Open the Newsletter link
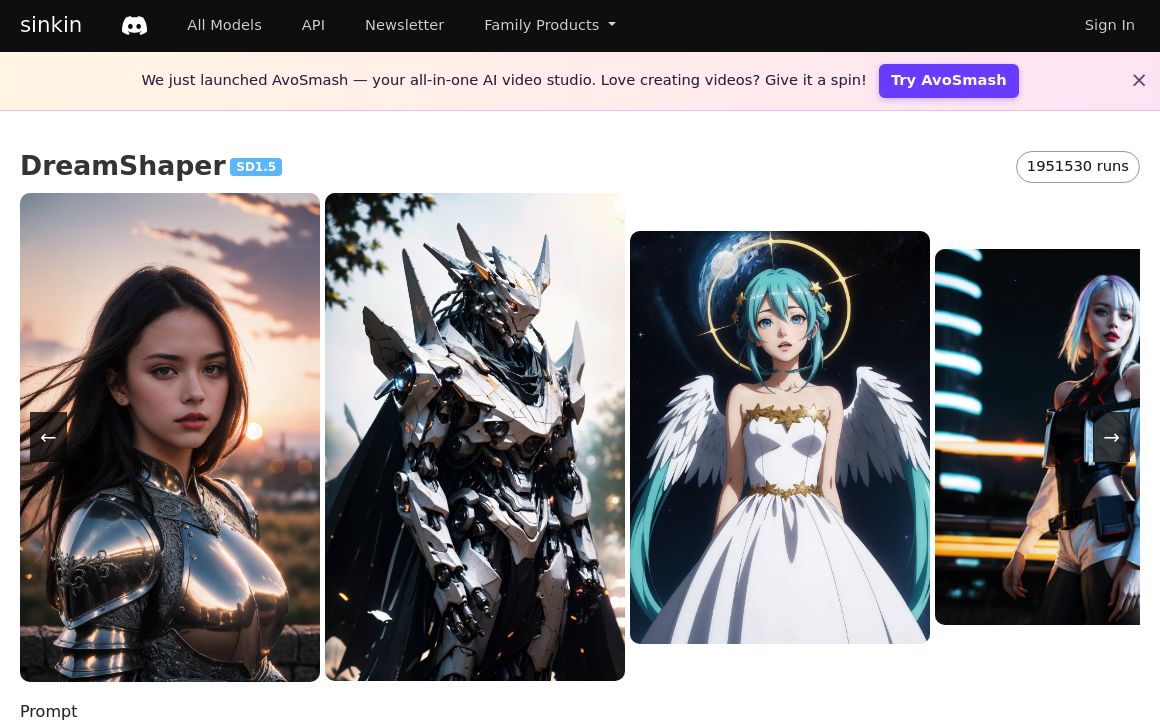This screenshot has height=720, width=1160. (404, 25)
